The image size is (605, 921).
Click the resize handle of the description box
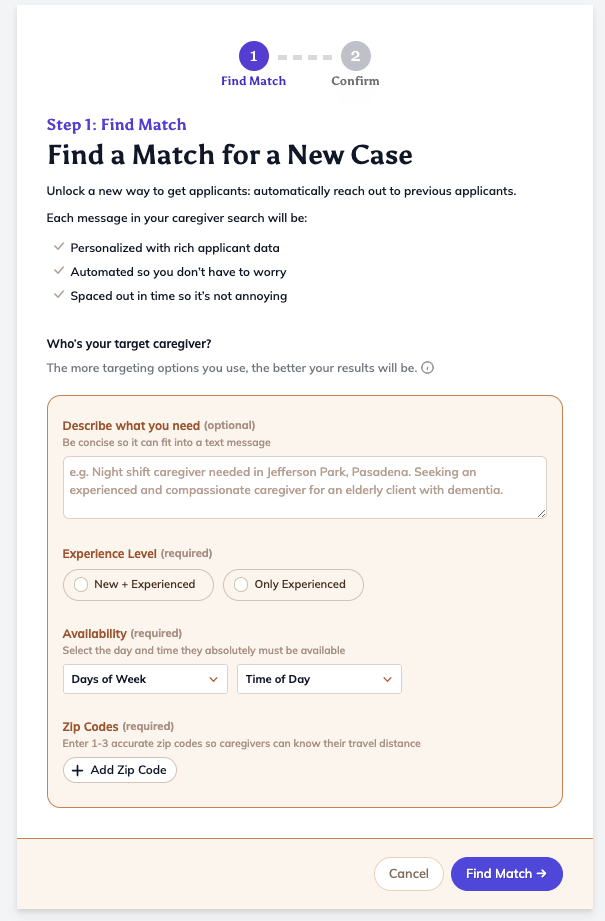(542, 513)
